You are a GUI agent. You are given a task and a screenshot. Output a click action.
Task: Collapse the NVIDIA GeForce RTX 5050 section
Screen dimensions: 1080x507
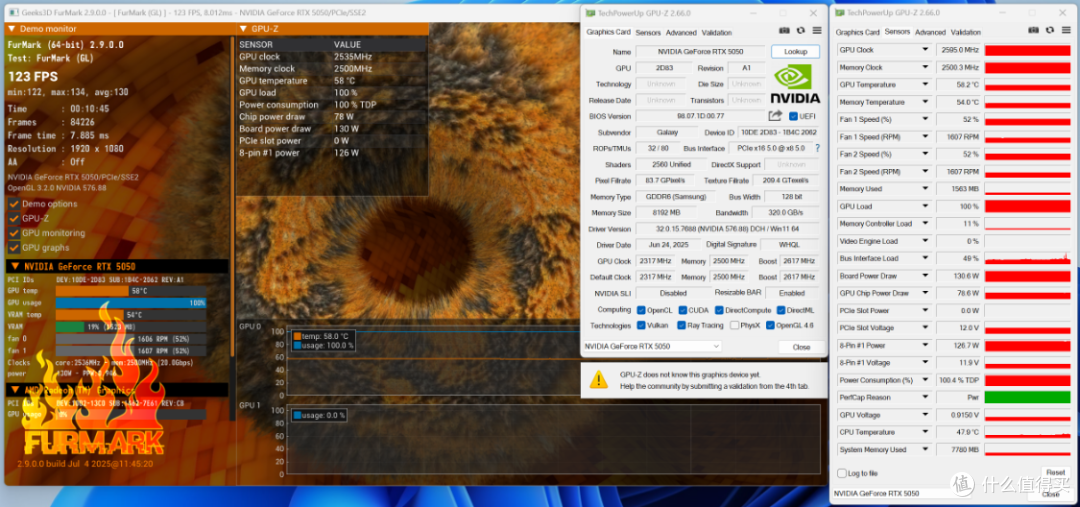click(15, 266)
